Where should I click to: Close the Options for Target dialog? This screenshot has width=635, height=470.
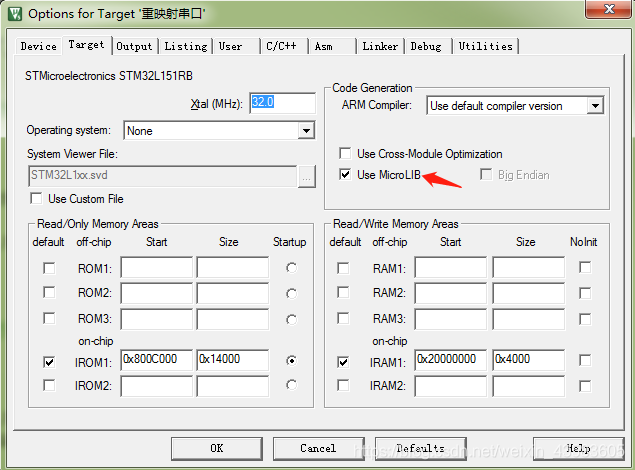coord(609,9)
